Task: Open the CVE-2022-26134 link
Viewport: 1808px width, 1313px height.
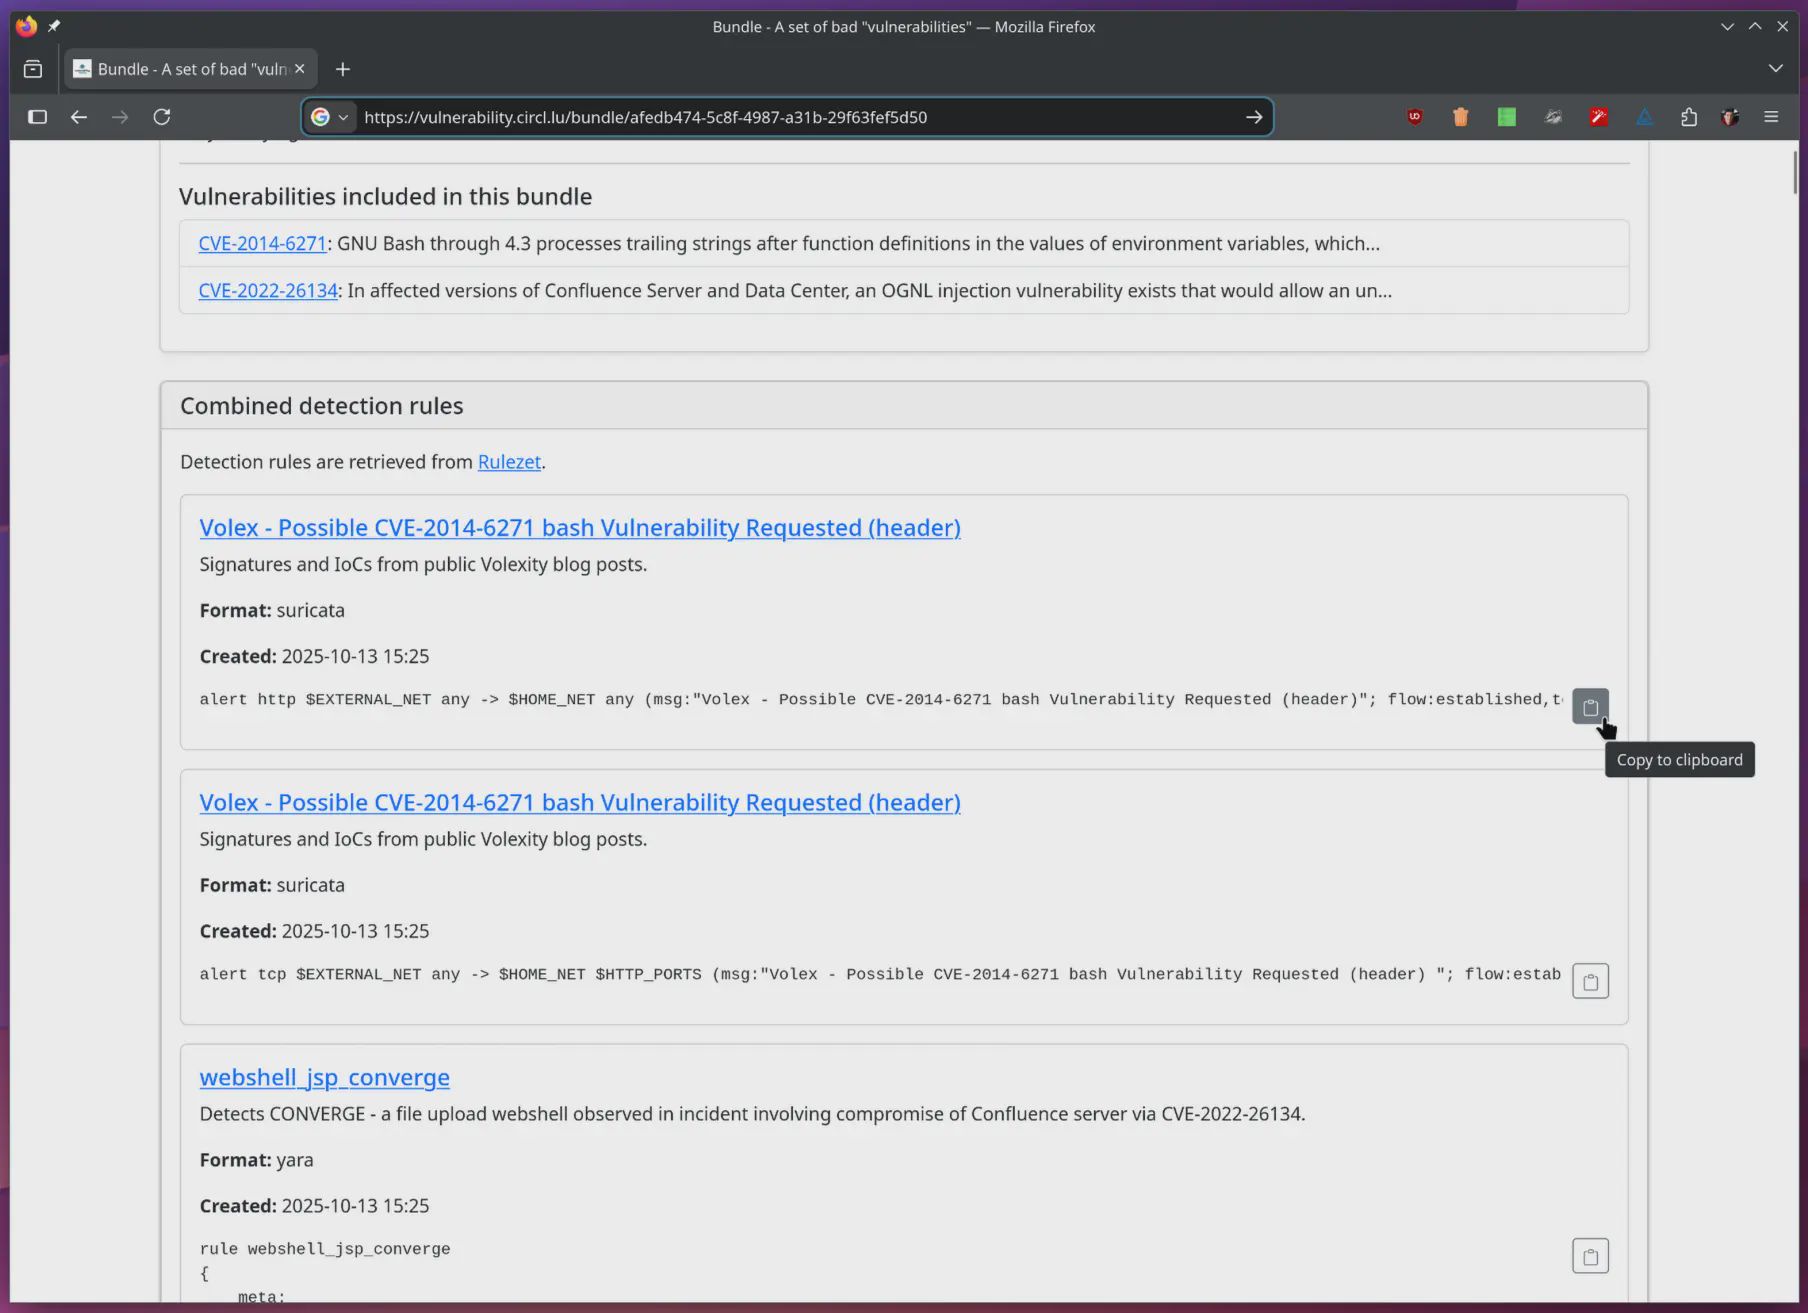Action: point(268,291)
